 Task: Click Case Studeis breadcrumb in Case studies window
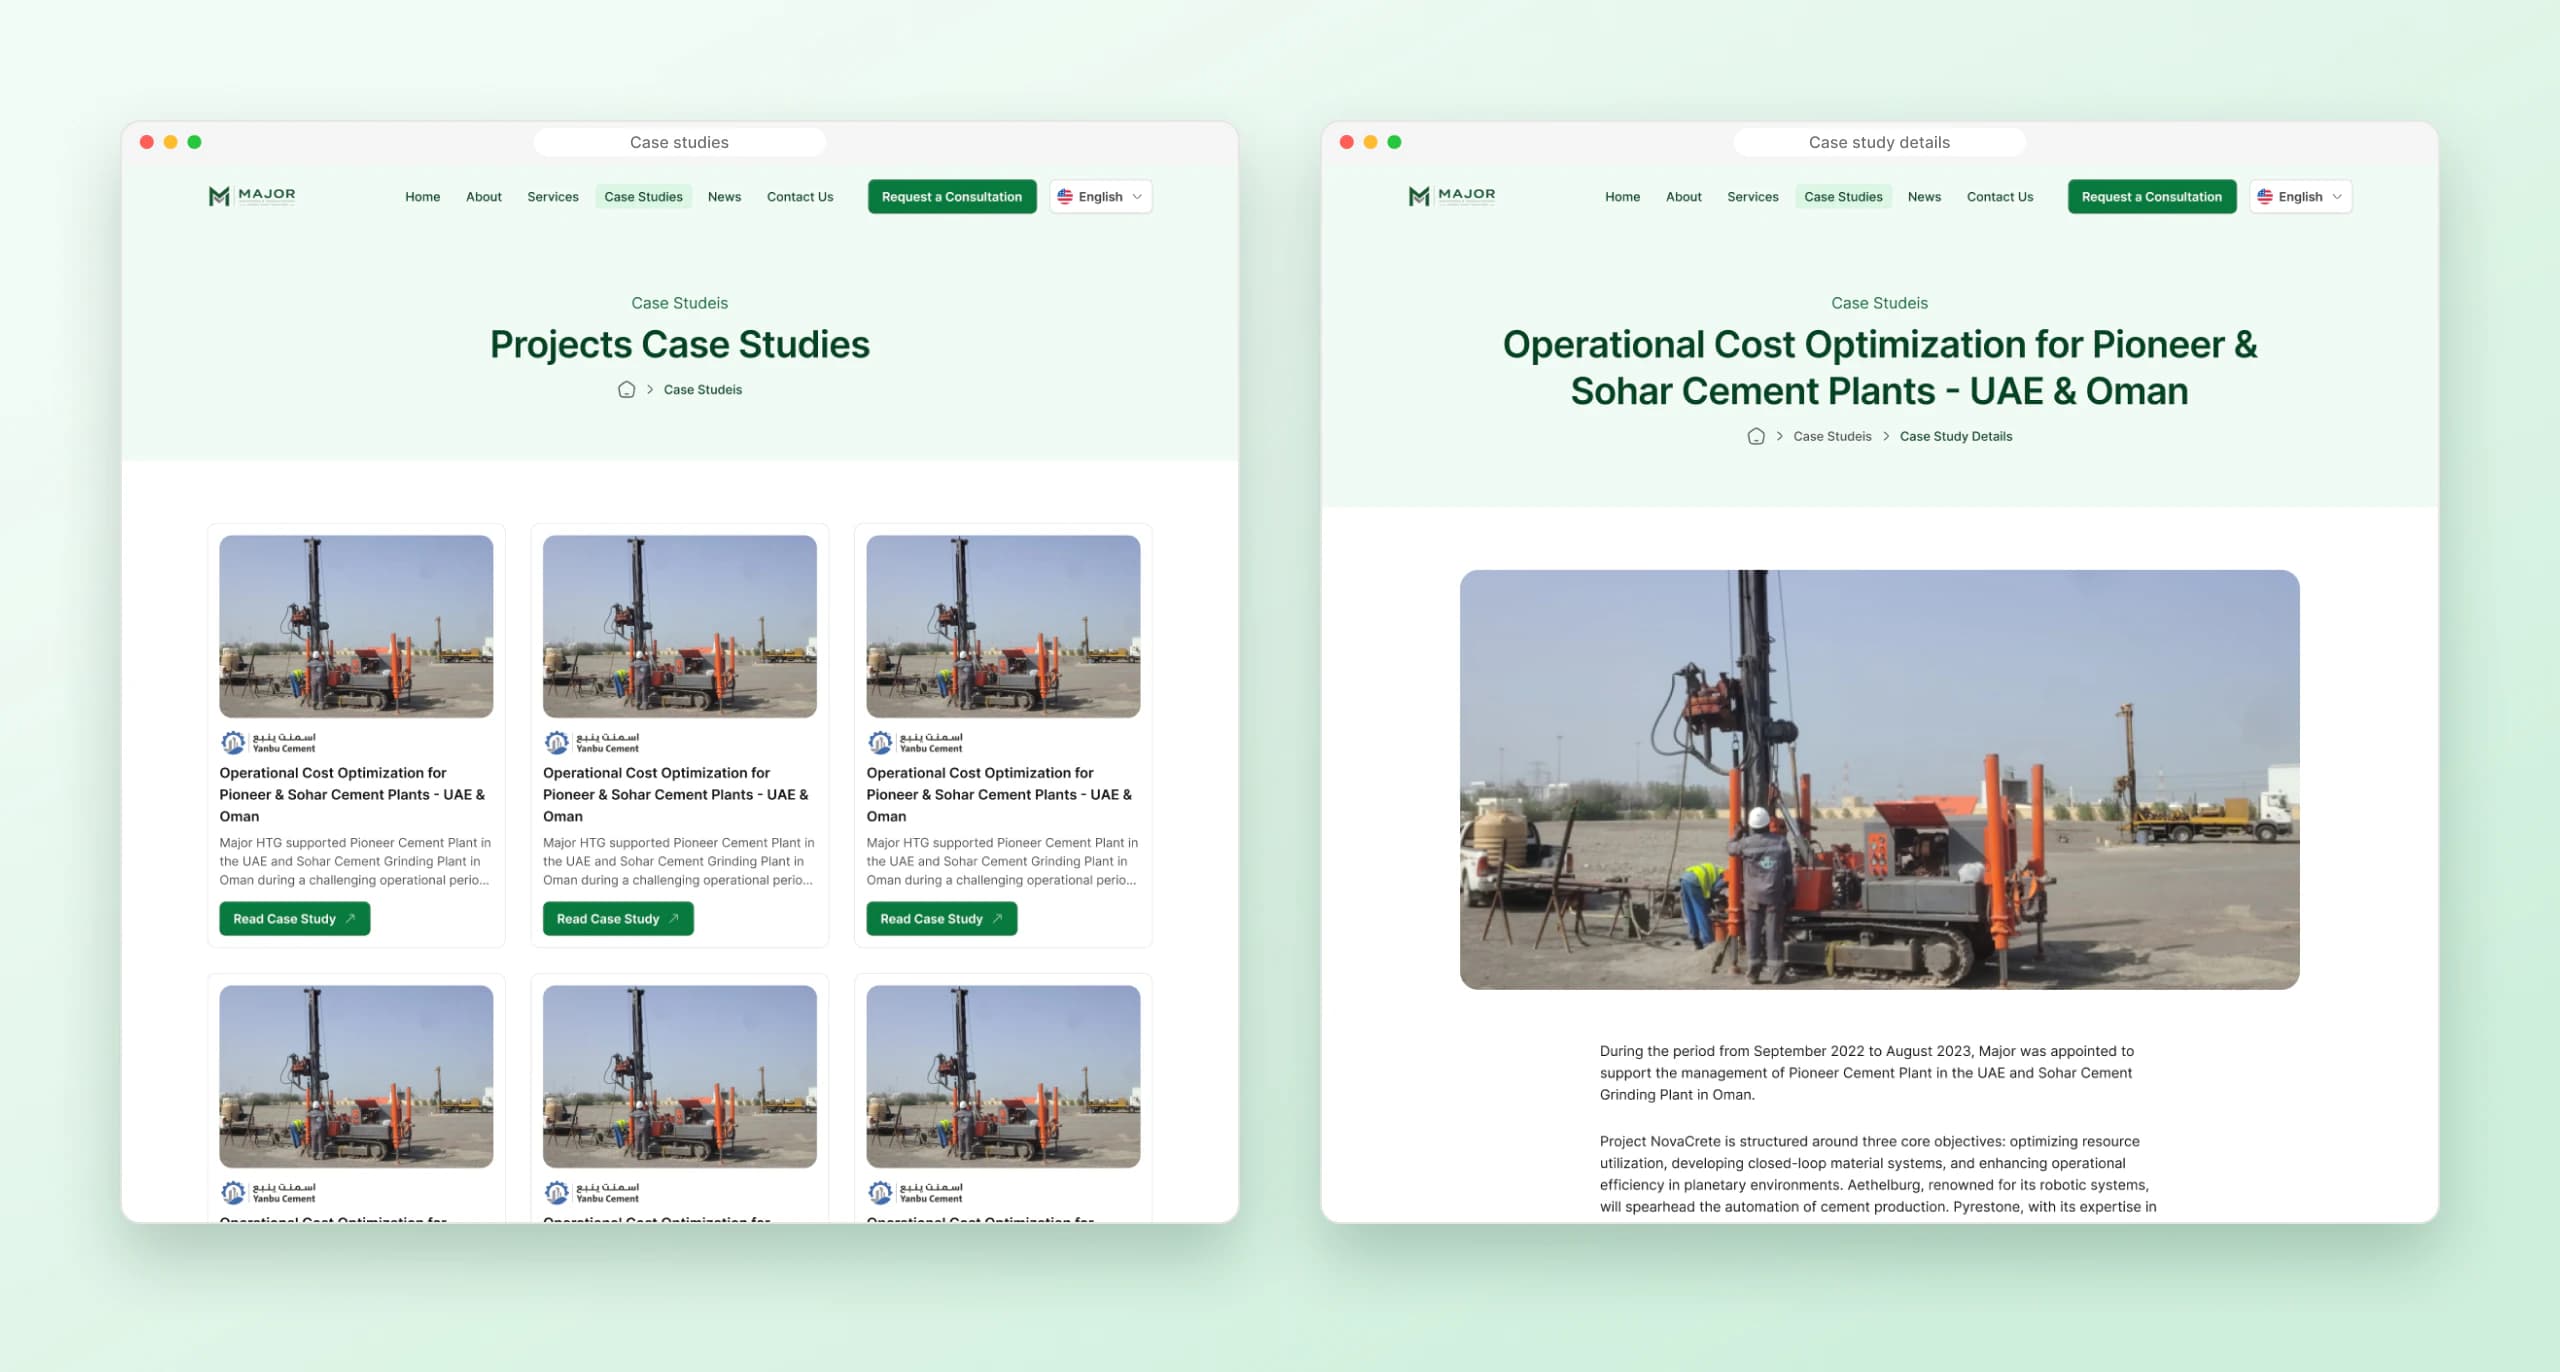(x=703, y=390)
